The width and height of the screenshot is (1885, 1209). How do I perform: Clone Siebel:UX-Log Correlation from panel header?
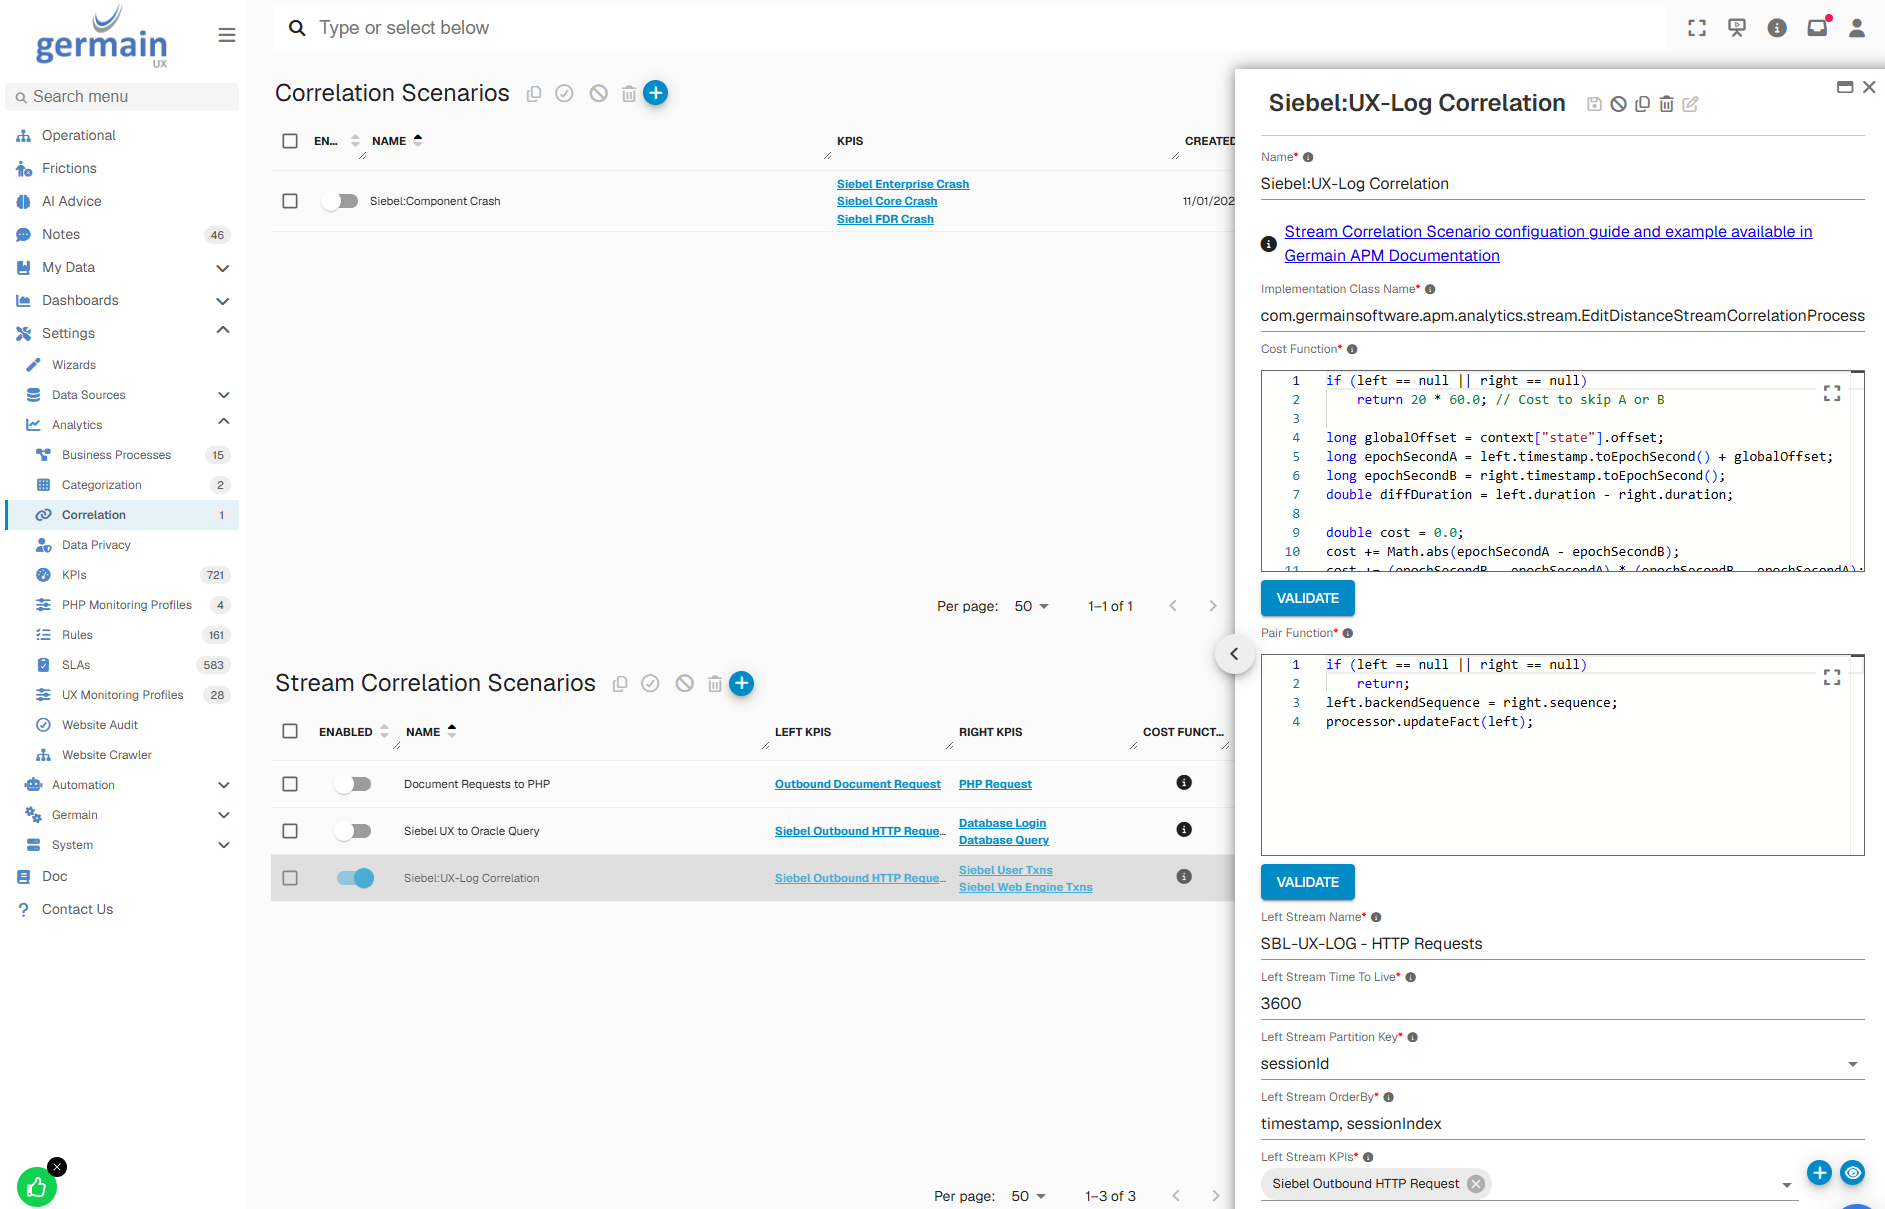pyautogui.click(x=1642, y=104)
